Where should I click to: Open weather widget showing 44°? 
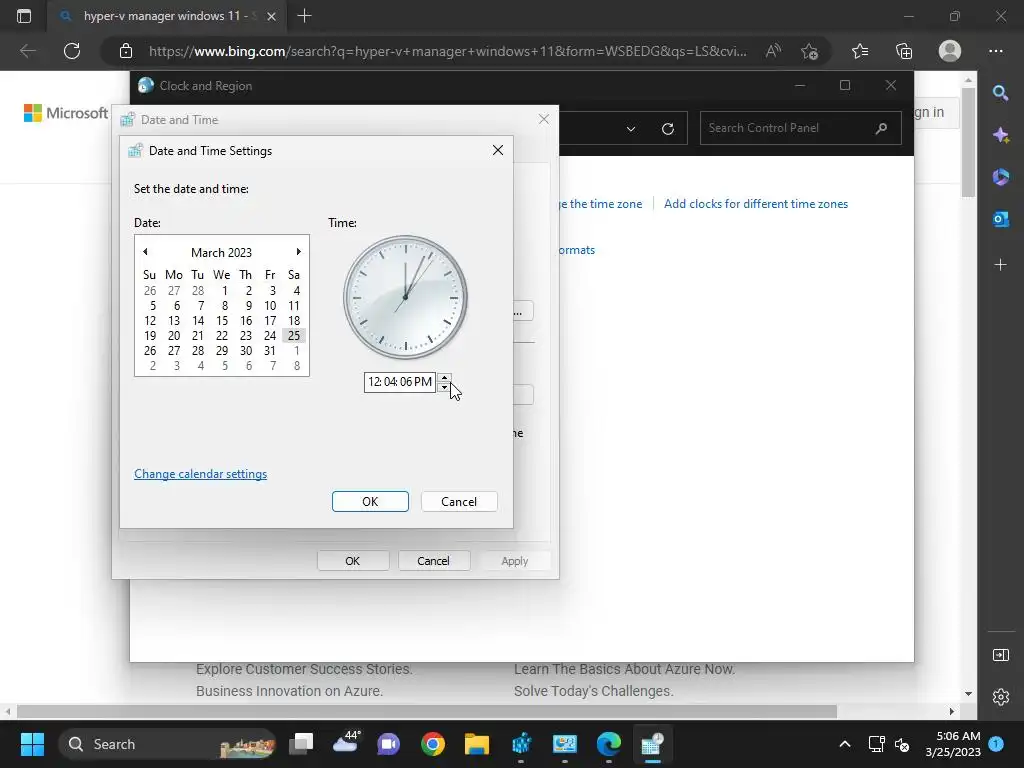tap(346, 743)
